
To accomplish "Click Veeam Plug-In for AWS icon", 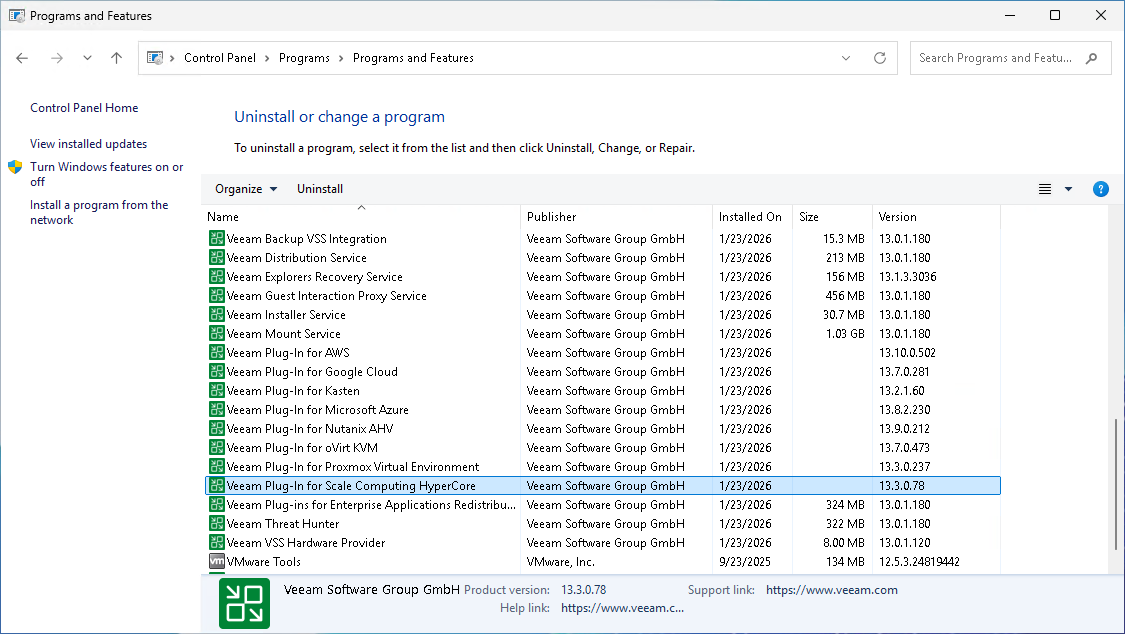I will [x=217, y=352].
